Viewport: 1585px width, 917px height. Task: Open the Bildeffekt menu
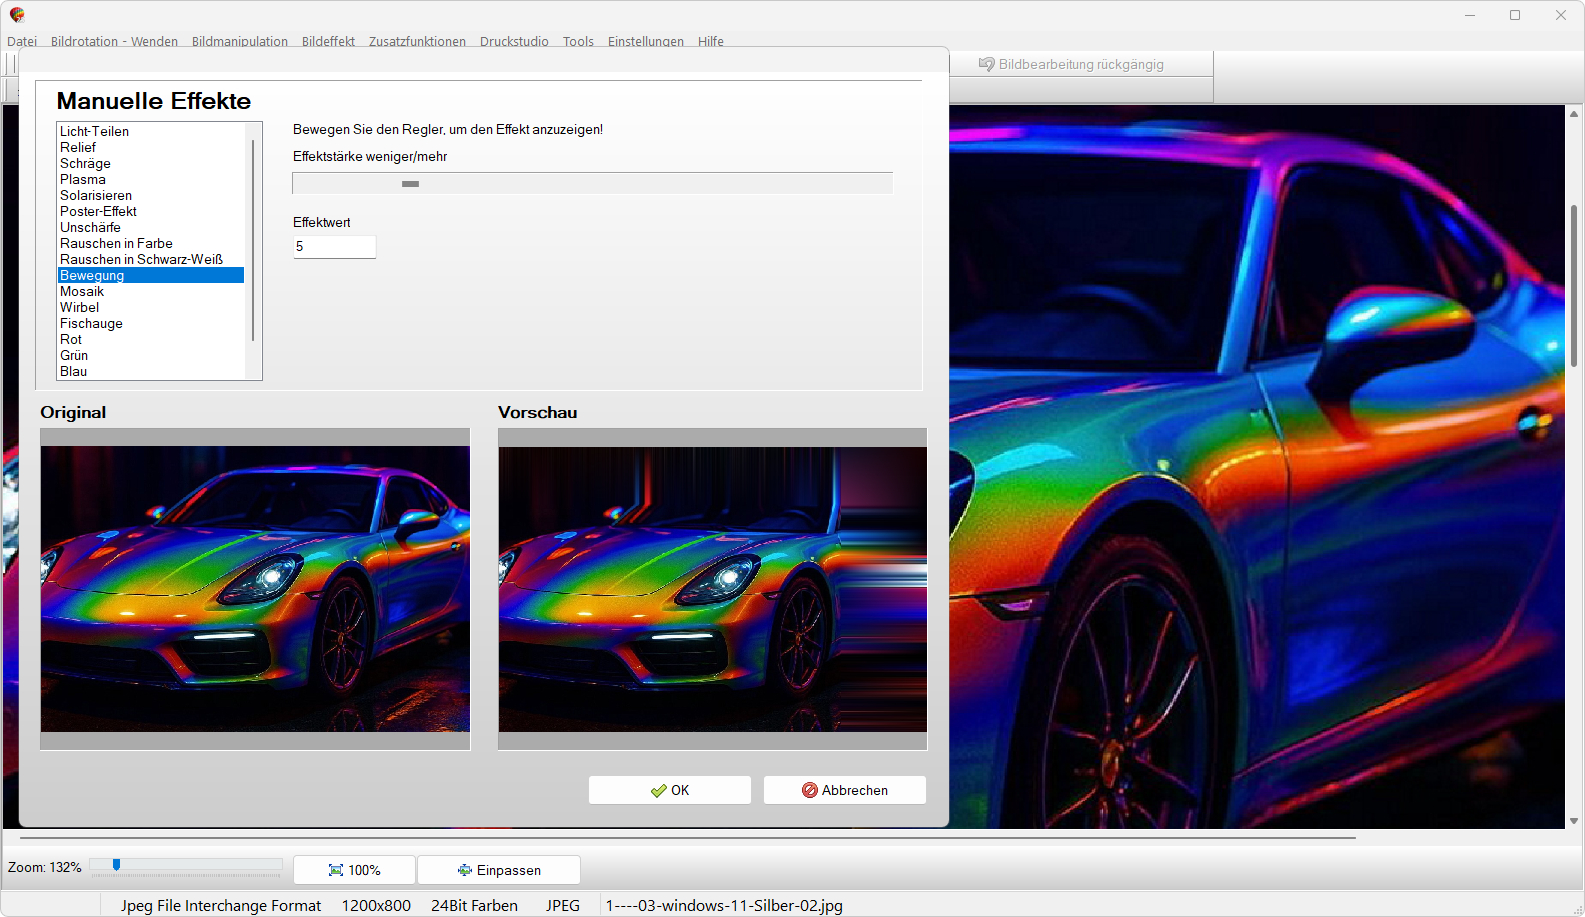point(328,42)
